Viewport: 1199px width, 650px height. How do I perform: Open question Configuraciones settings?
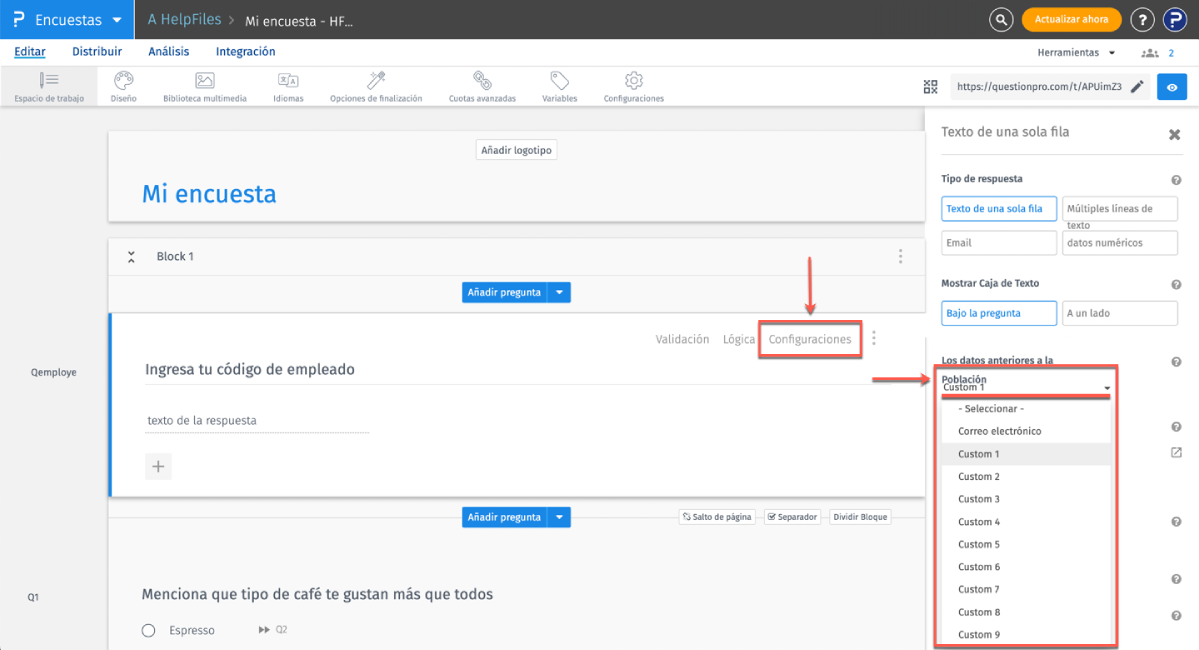tap(810, 339)
